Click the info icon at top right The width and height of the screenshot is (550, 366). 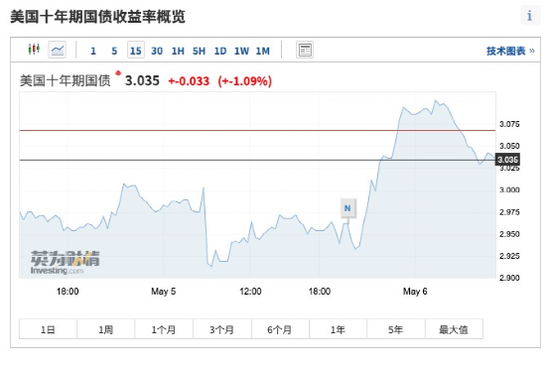tap(530, 16)
